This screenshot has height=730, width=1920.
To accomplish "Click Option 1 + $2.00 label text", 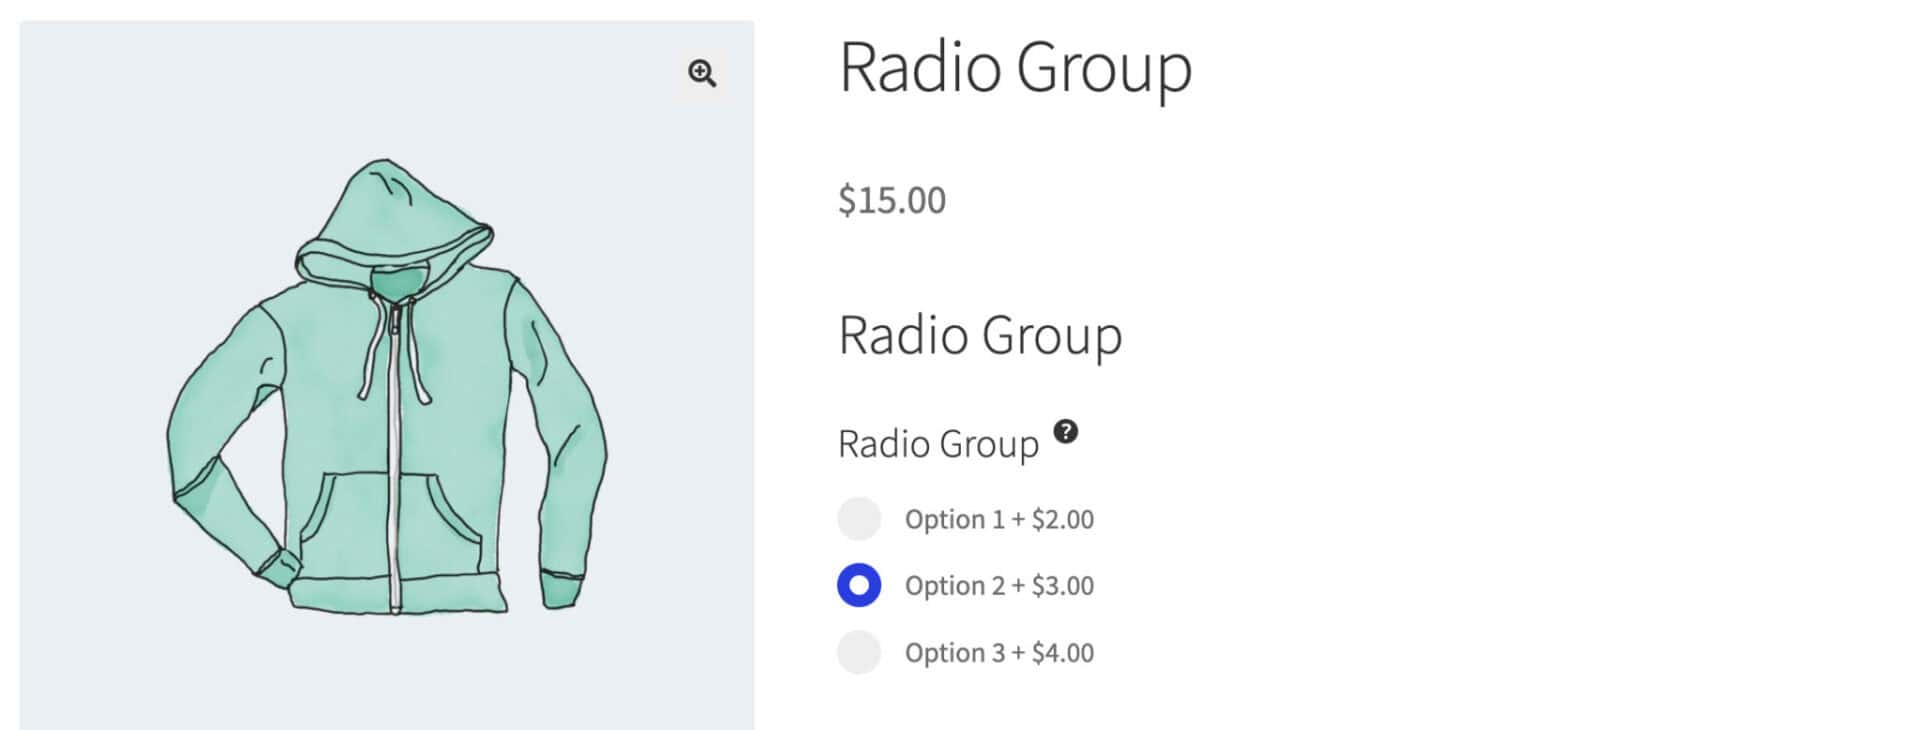I will pos(999,518).
